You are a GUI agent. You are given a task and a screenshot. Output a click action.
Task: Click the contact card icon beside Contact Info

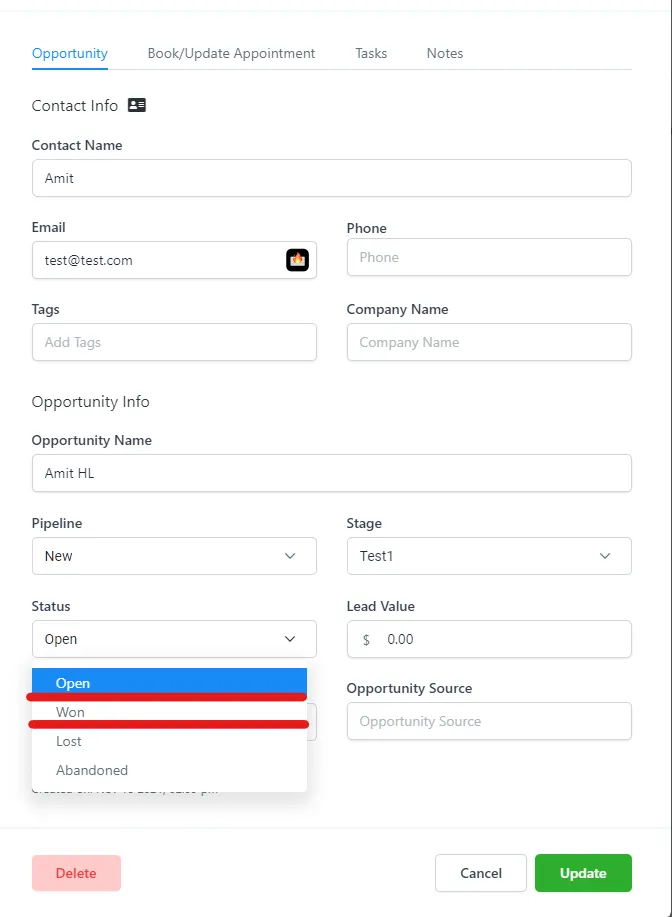137,105
